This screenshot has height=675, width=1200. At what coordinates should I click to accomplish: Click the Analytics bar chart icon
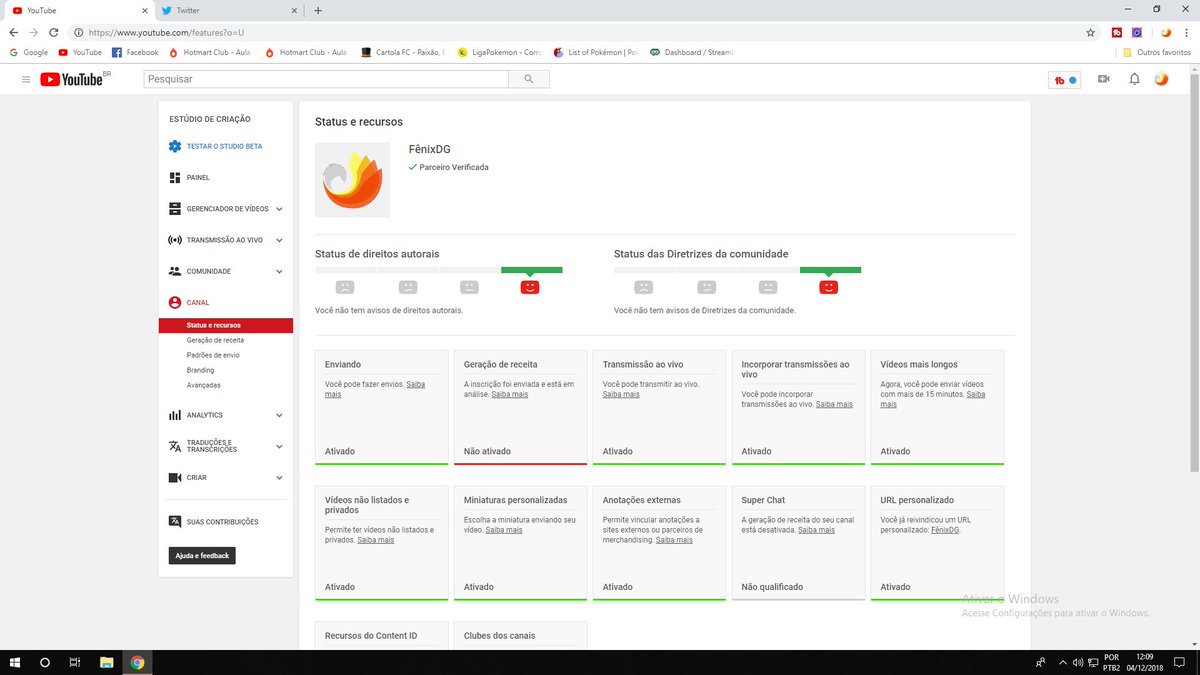(175, 415)
